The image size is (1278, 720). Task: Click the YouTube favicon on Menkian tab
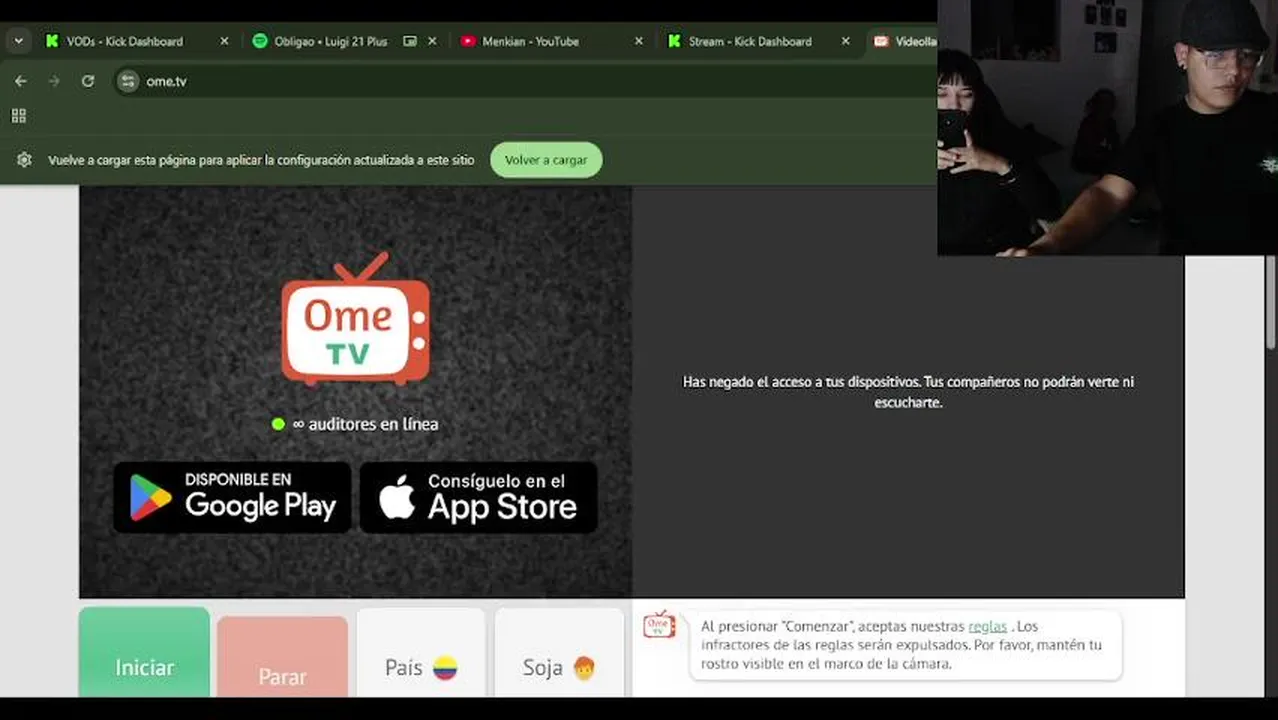[468, 41]
